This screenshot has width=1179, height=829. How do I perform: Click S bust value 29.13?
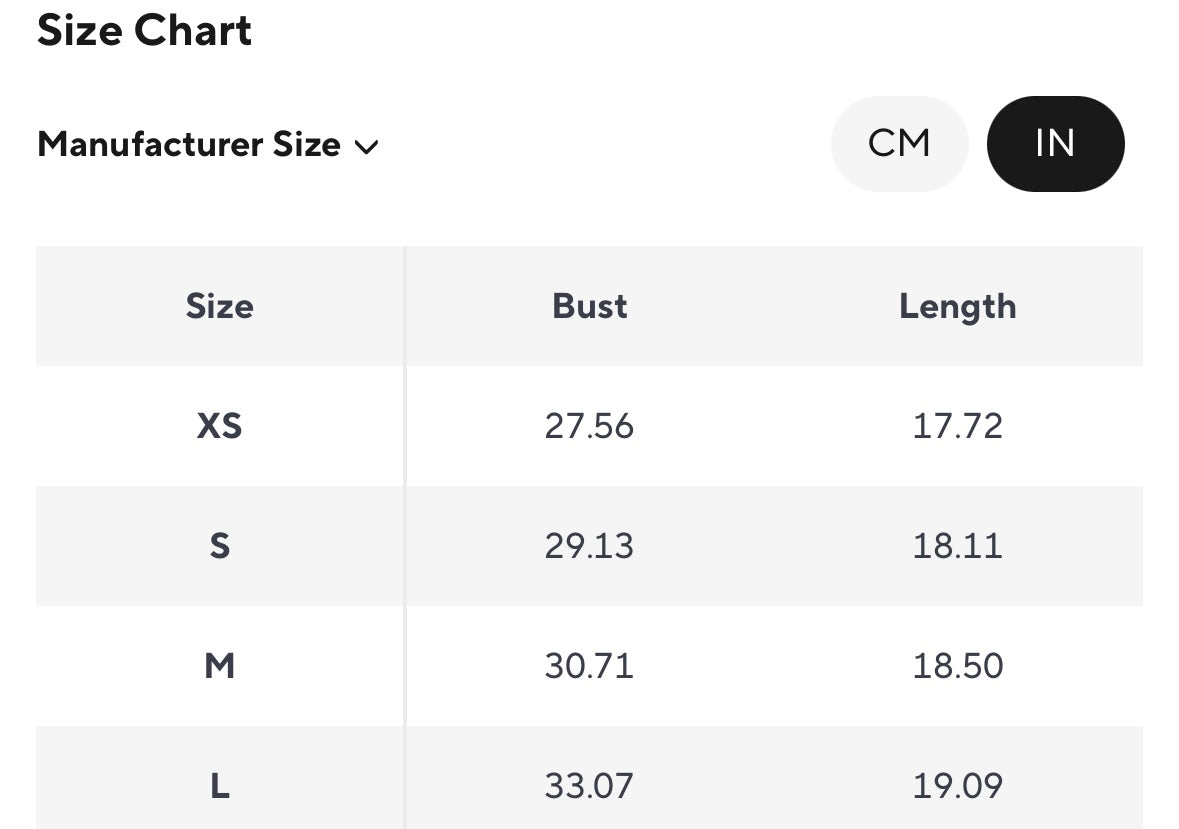coord(589,546)
